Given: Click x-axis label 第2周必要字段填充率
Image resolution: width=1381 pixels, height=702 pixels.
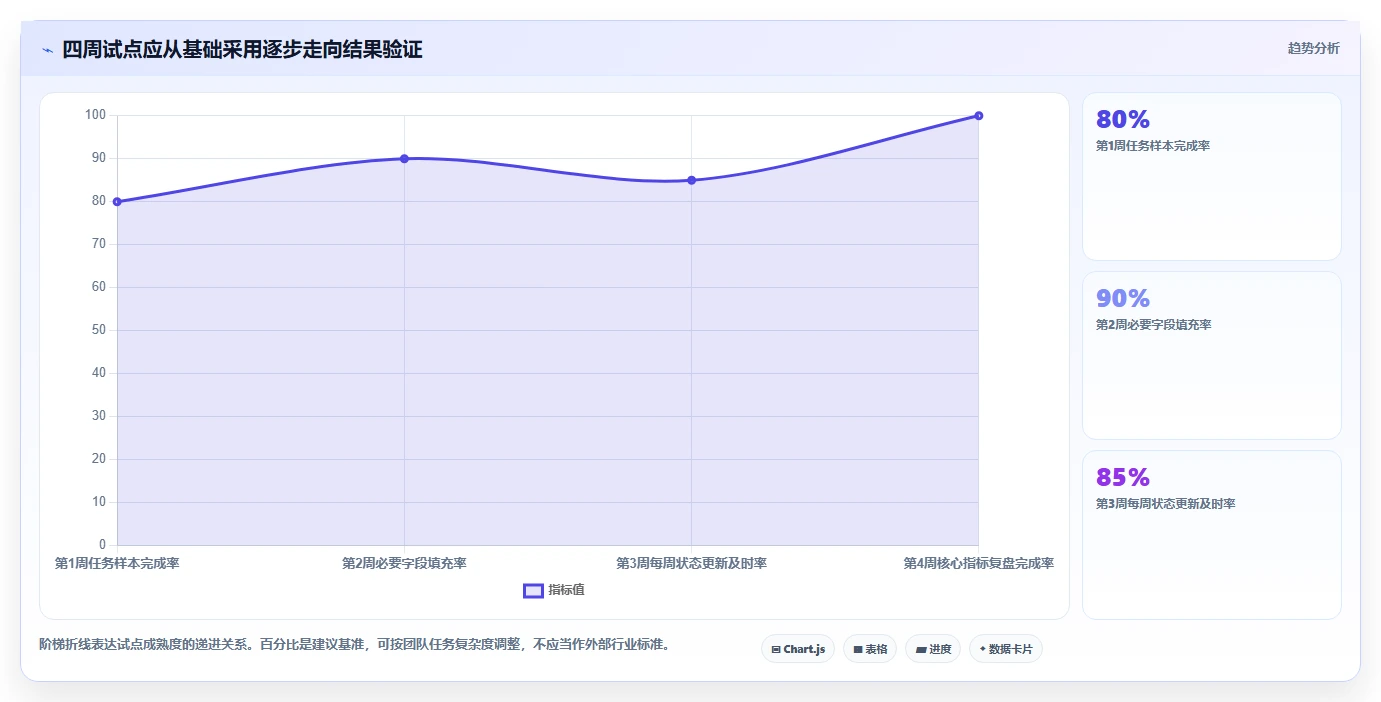Looking at the screenshot, I should click(x=404, y=564).
